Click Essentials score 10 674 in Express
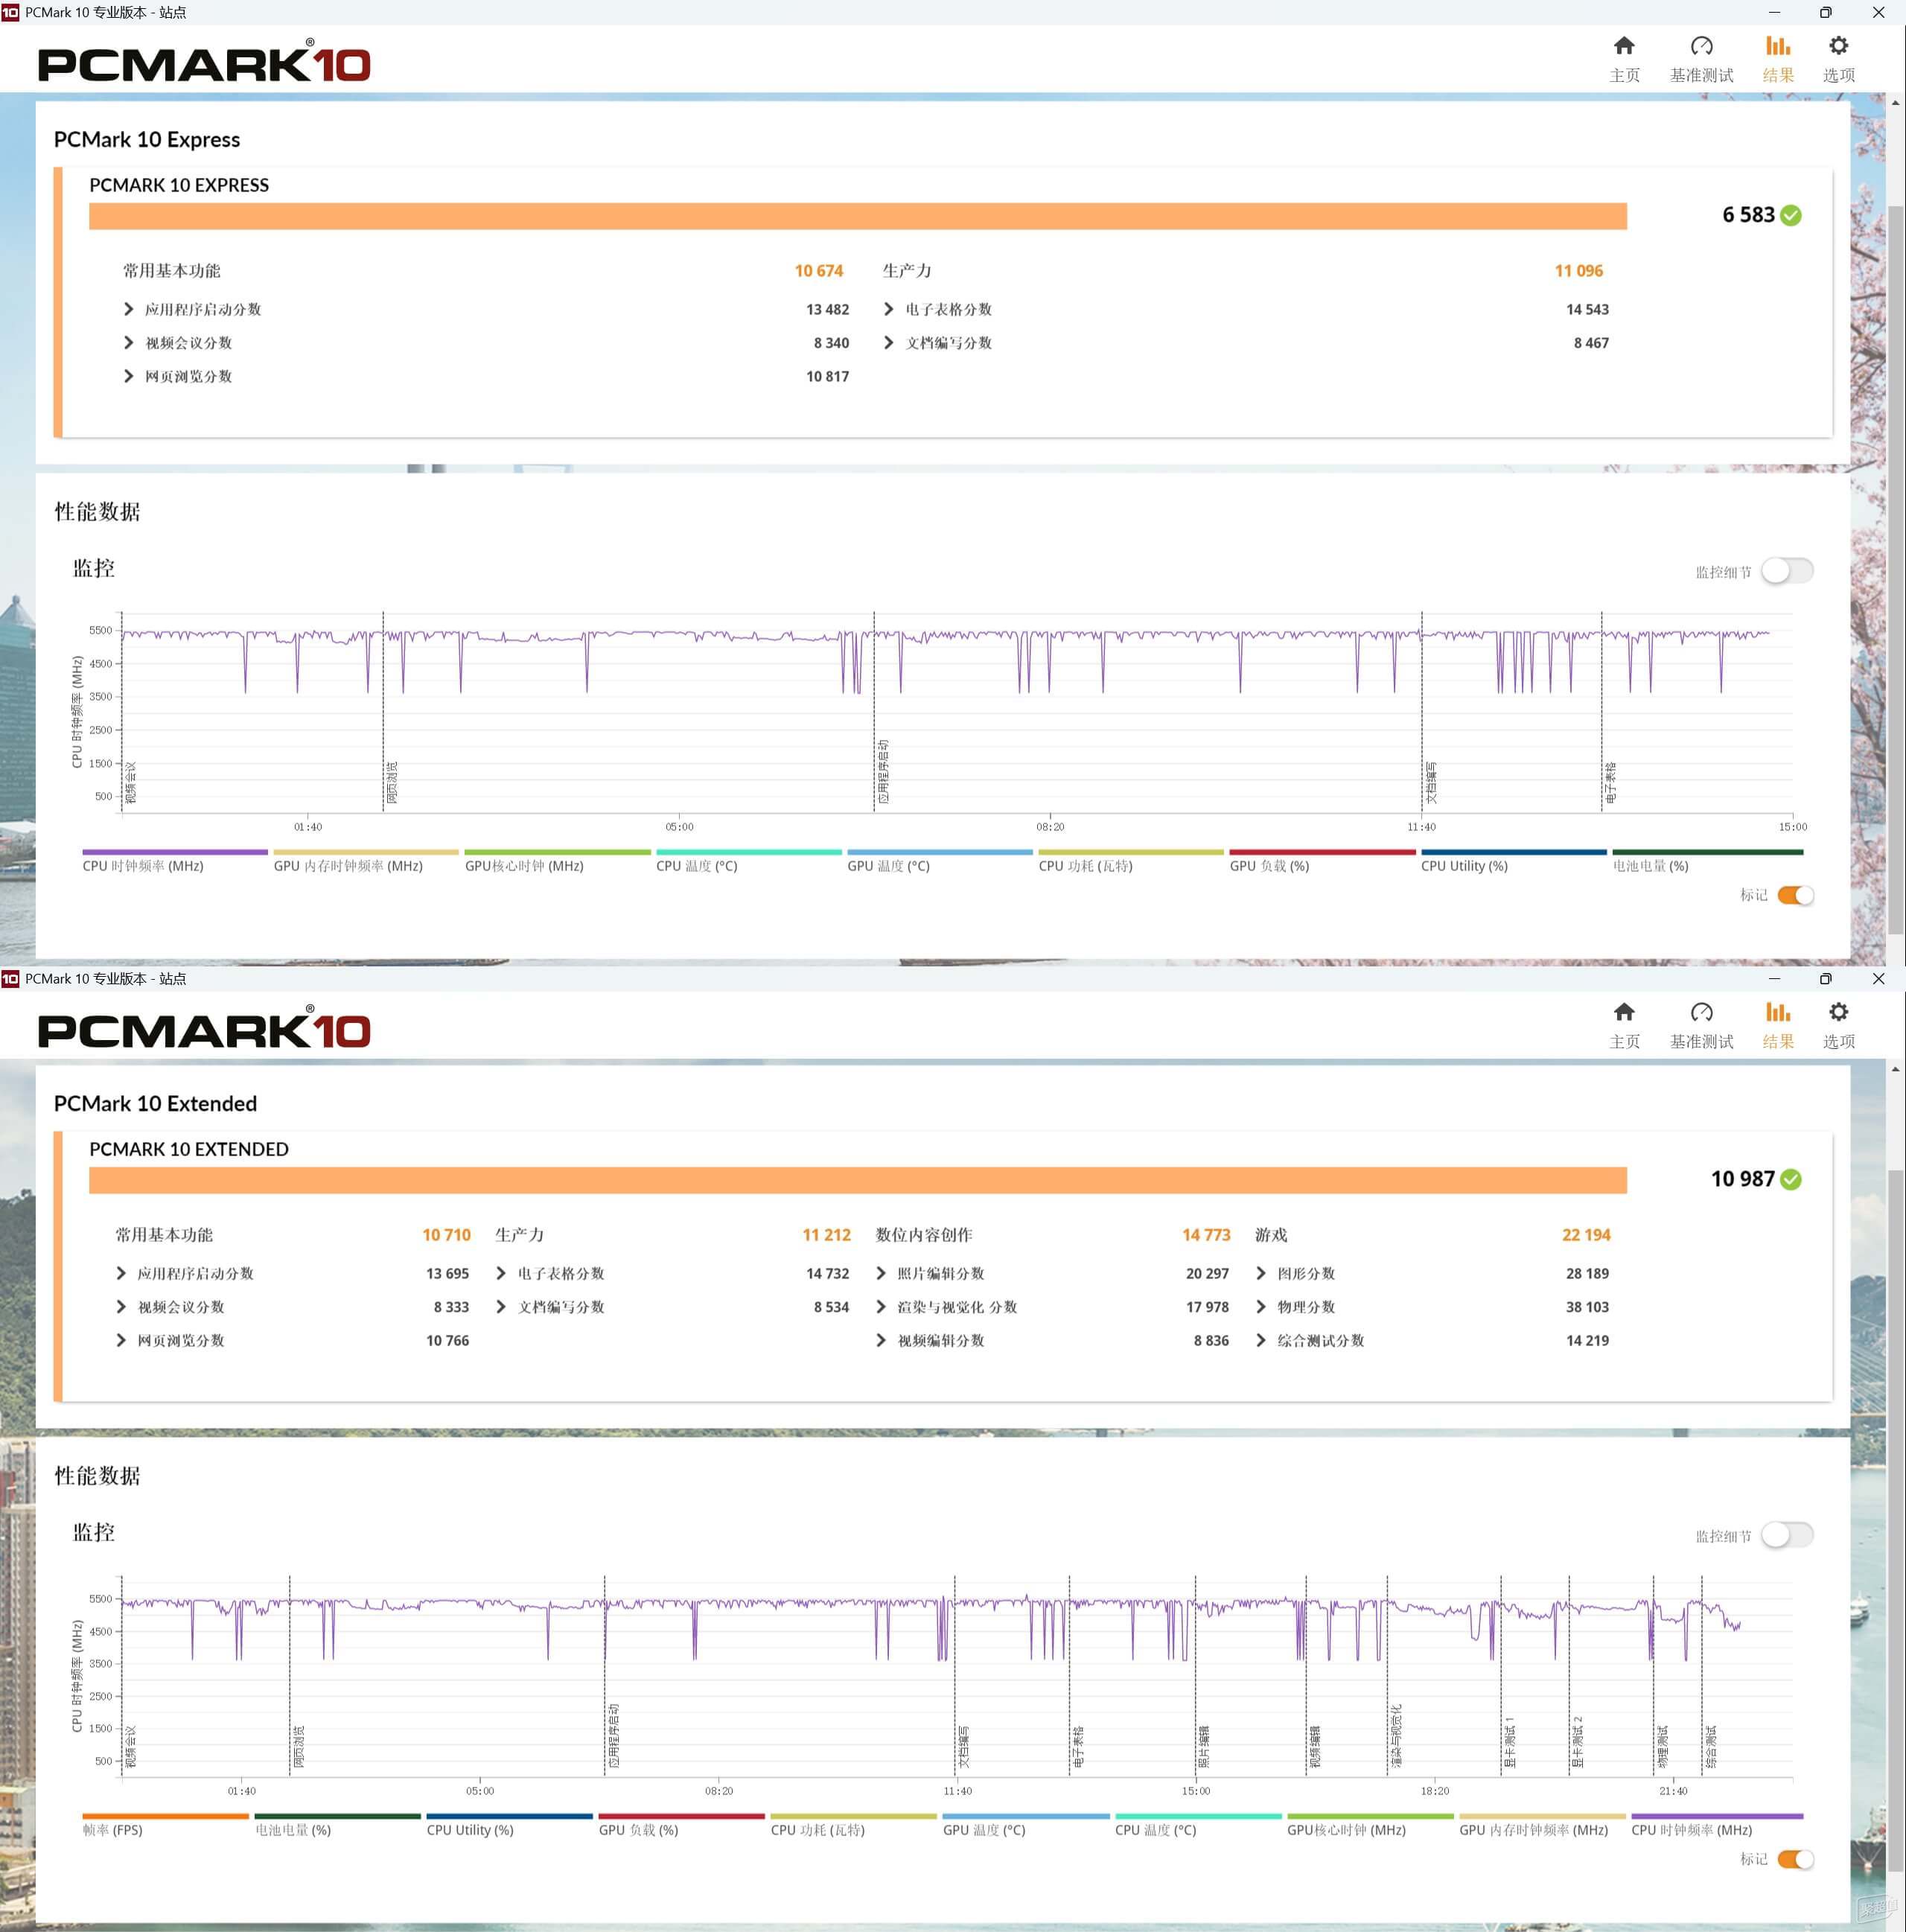 [x=818, y=271]
